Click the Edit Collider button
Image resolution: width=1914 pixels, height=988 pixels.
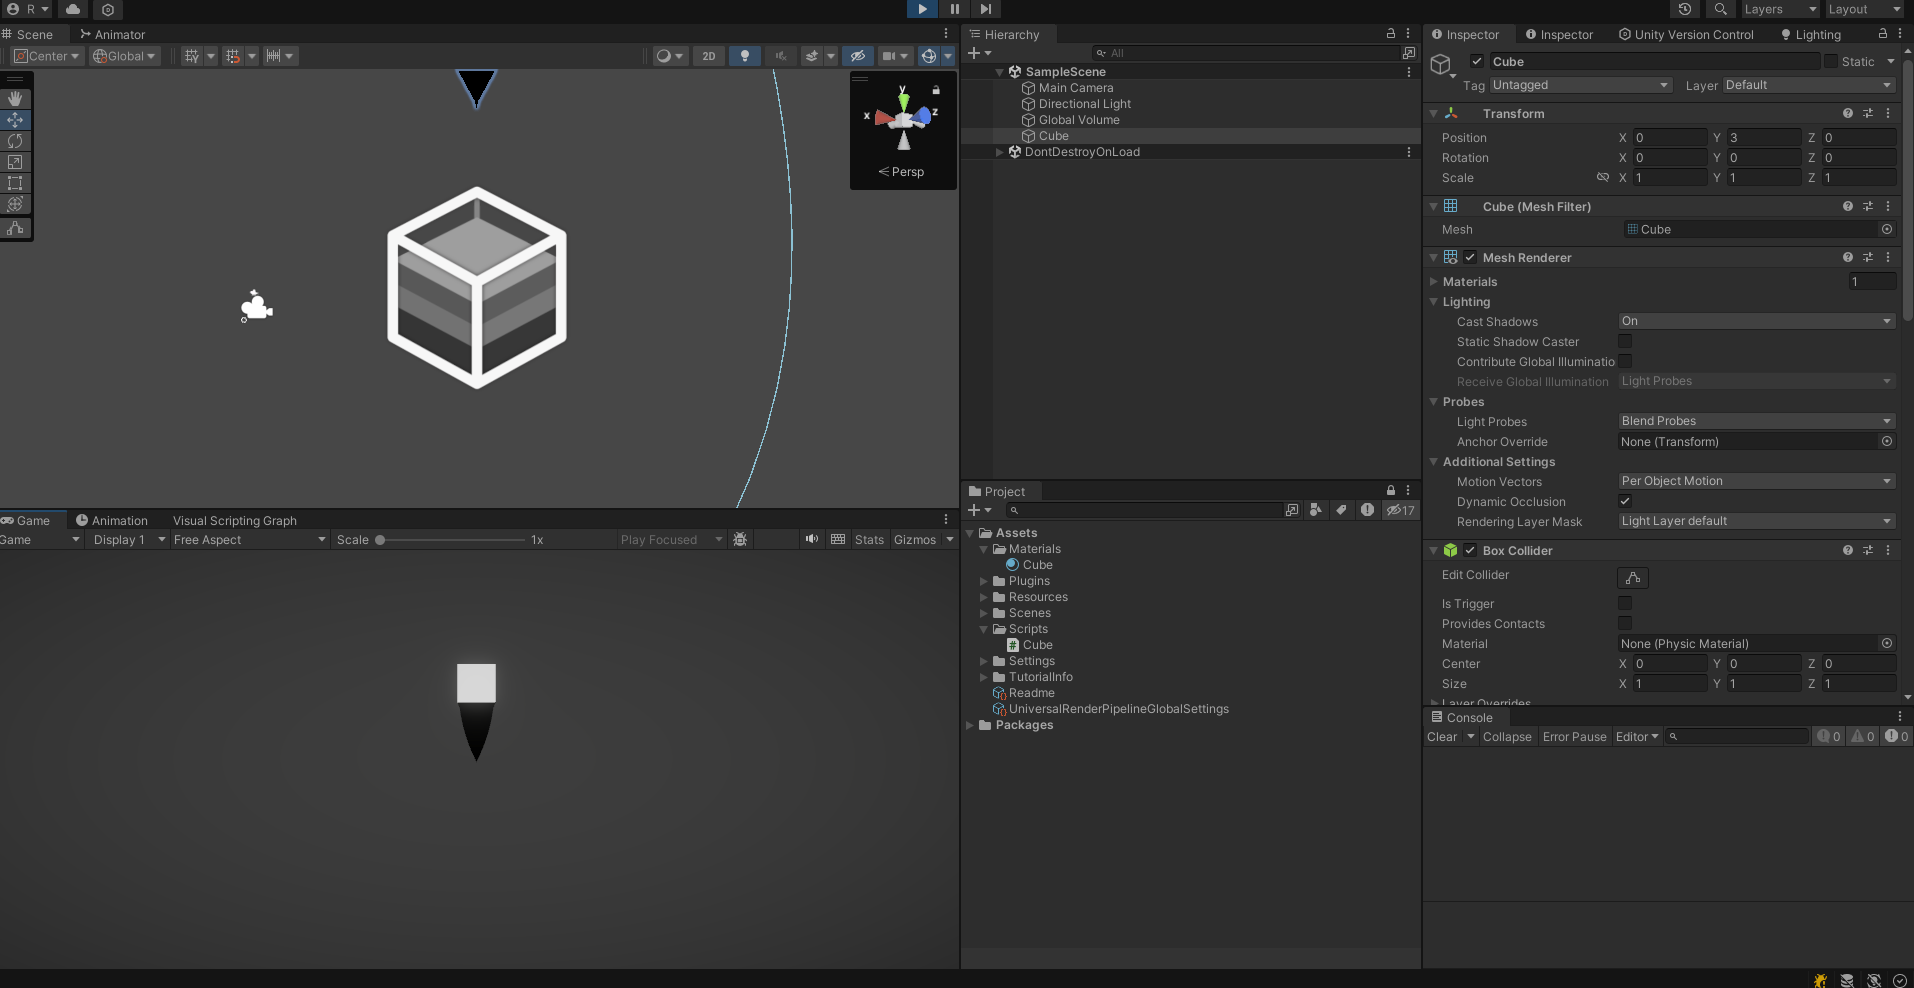[1633, 577]
